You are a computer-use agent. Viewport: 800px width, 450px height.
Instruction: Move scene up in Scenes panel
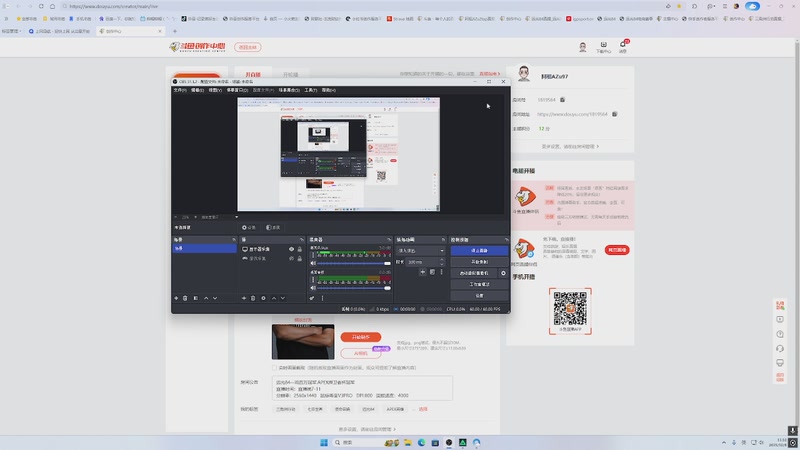pyautogui.click(x=206, y=298)
